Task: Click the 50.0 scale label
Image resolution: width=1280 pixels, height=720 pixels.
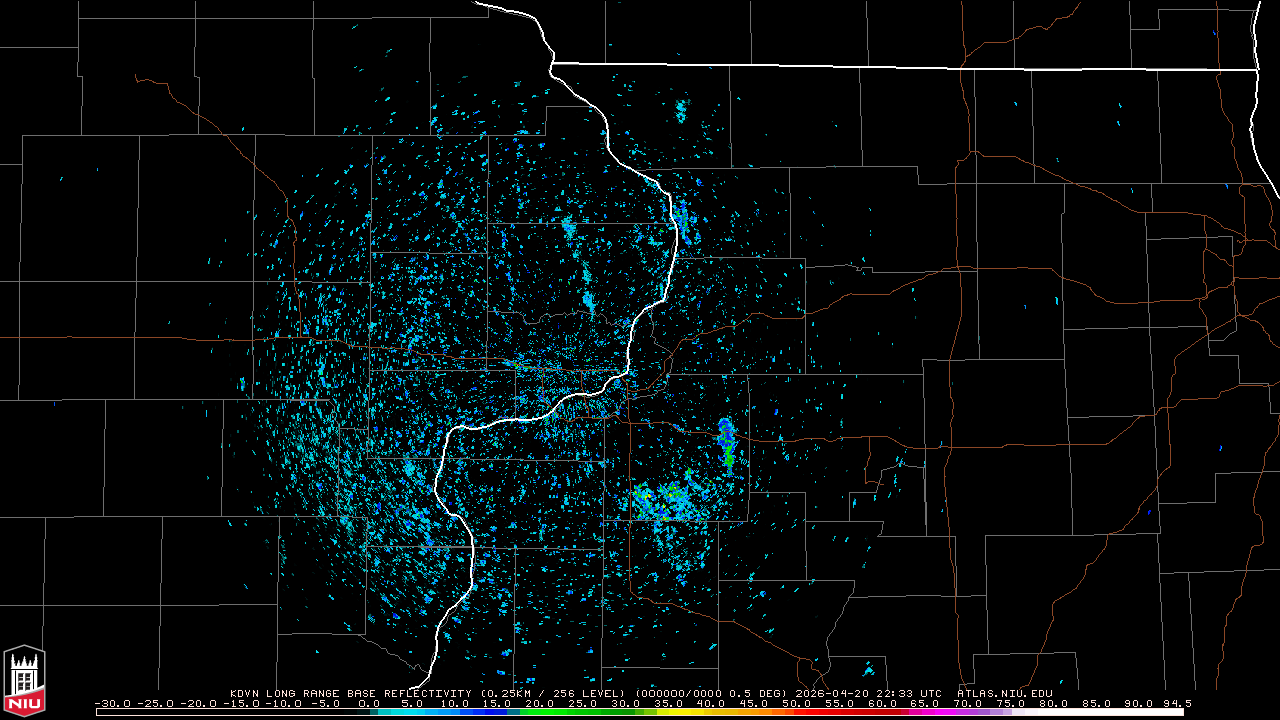Action: point(797,704)
